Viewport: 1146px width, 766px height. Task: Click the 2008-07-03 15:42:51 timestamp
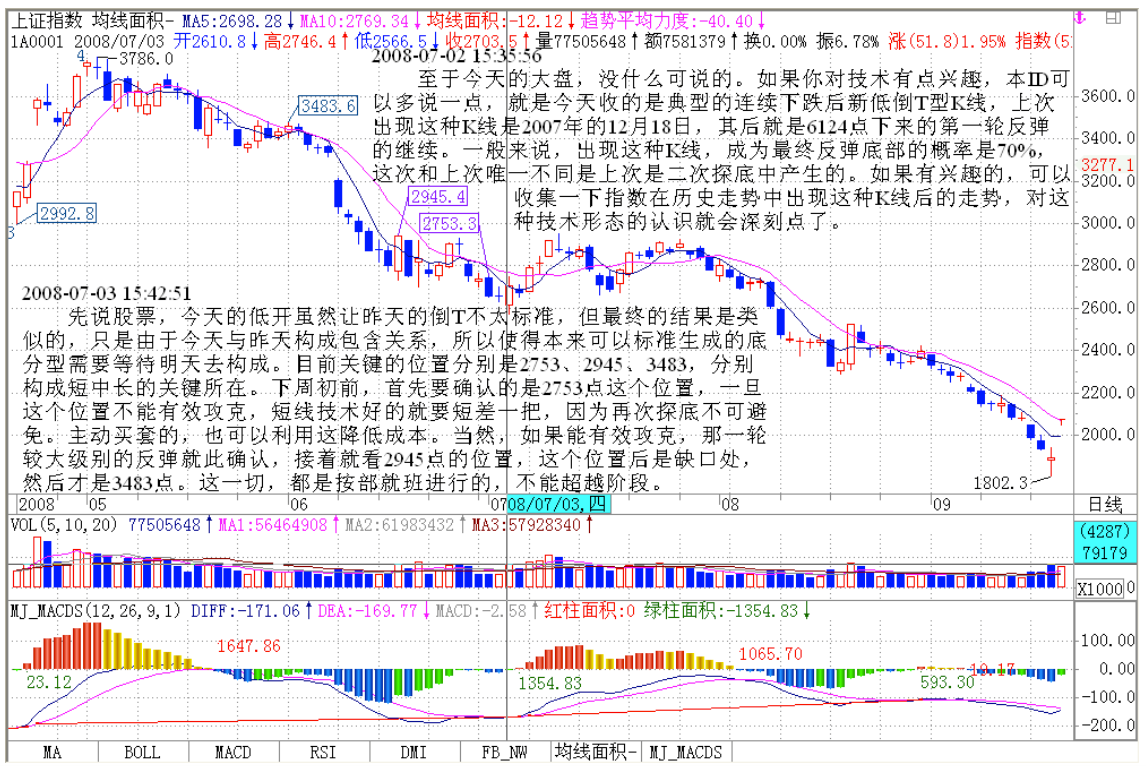(106, 293)
